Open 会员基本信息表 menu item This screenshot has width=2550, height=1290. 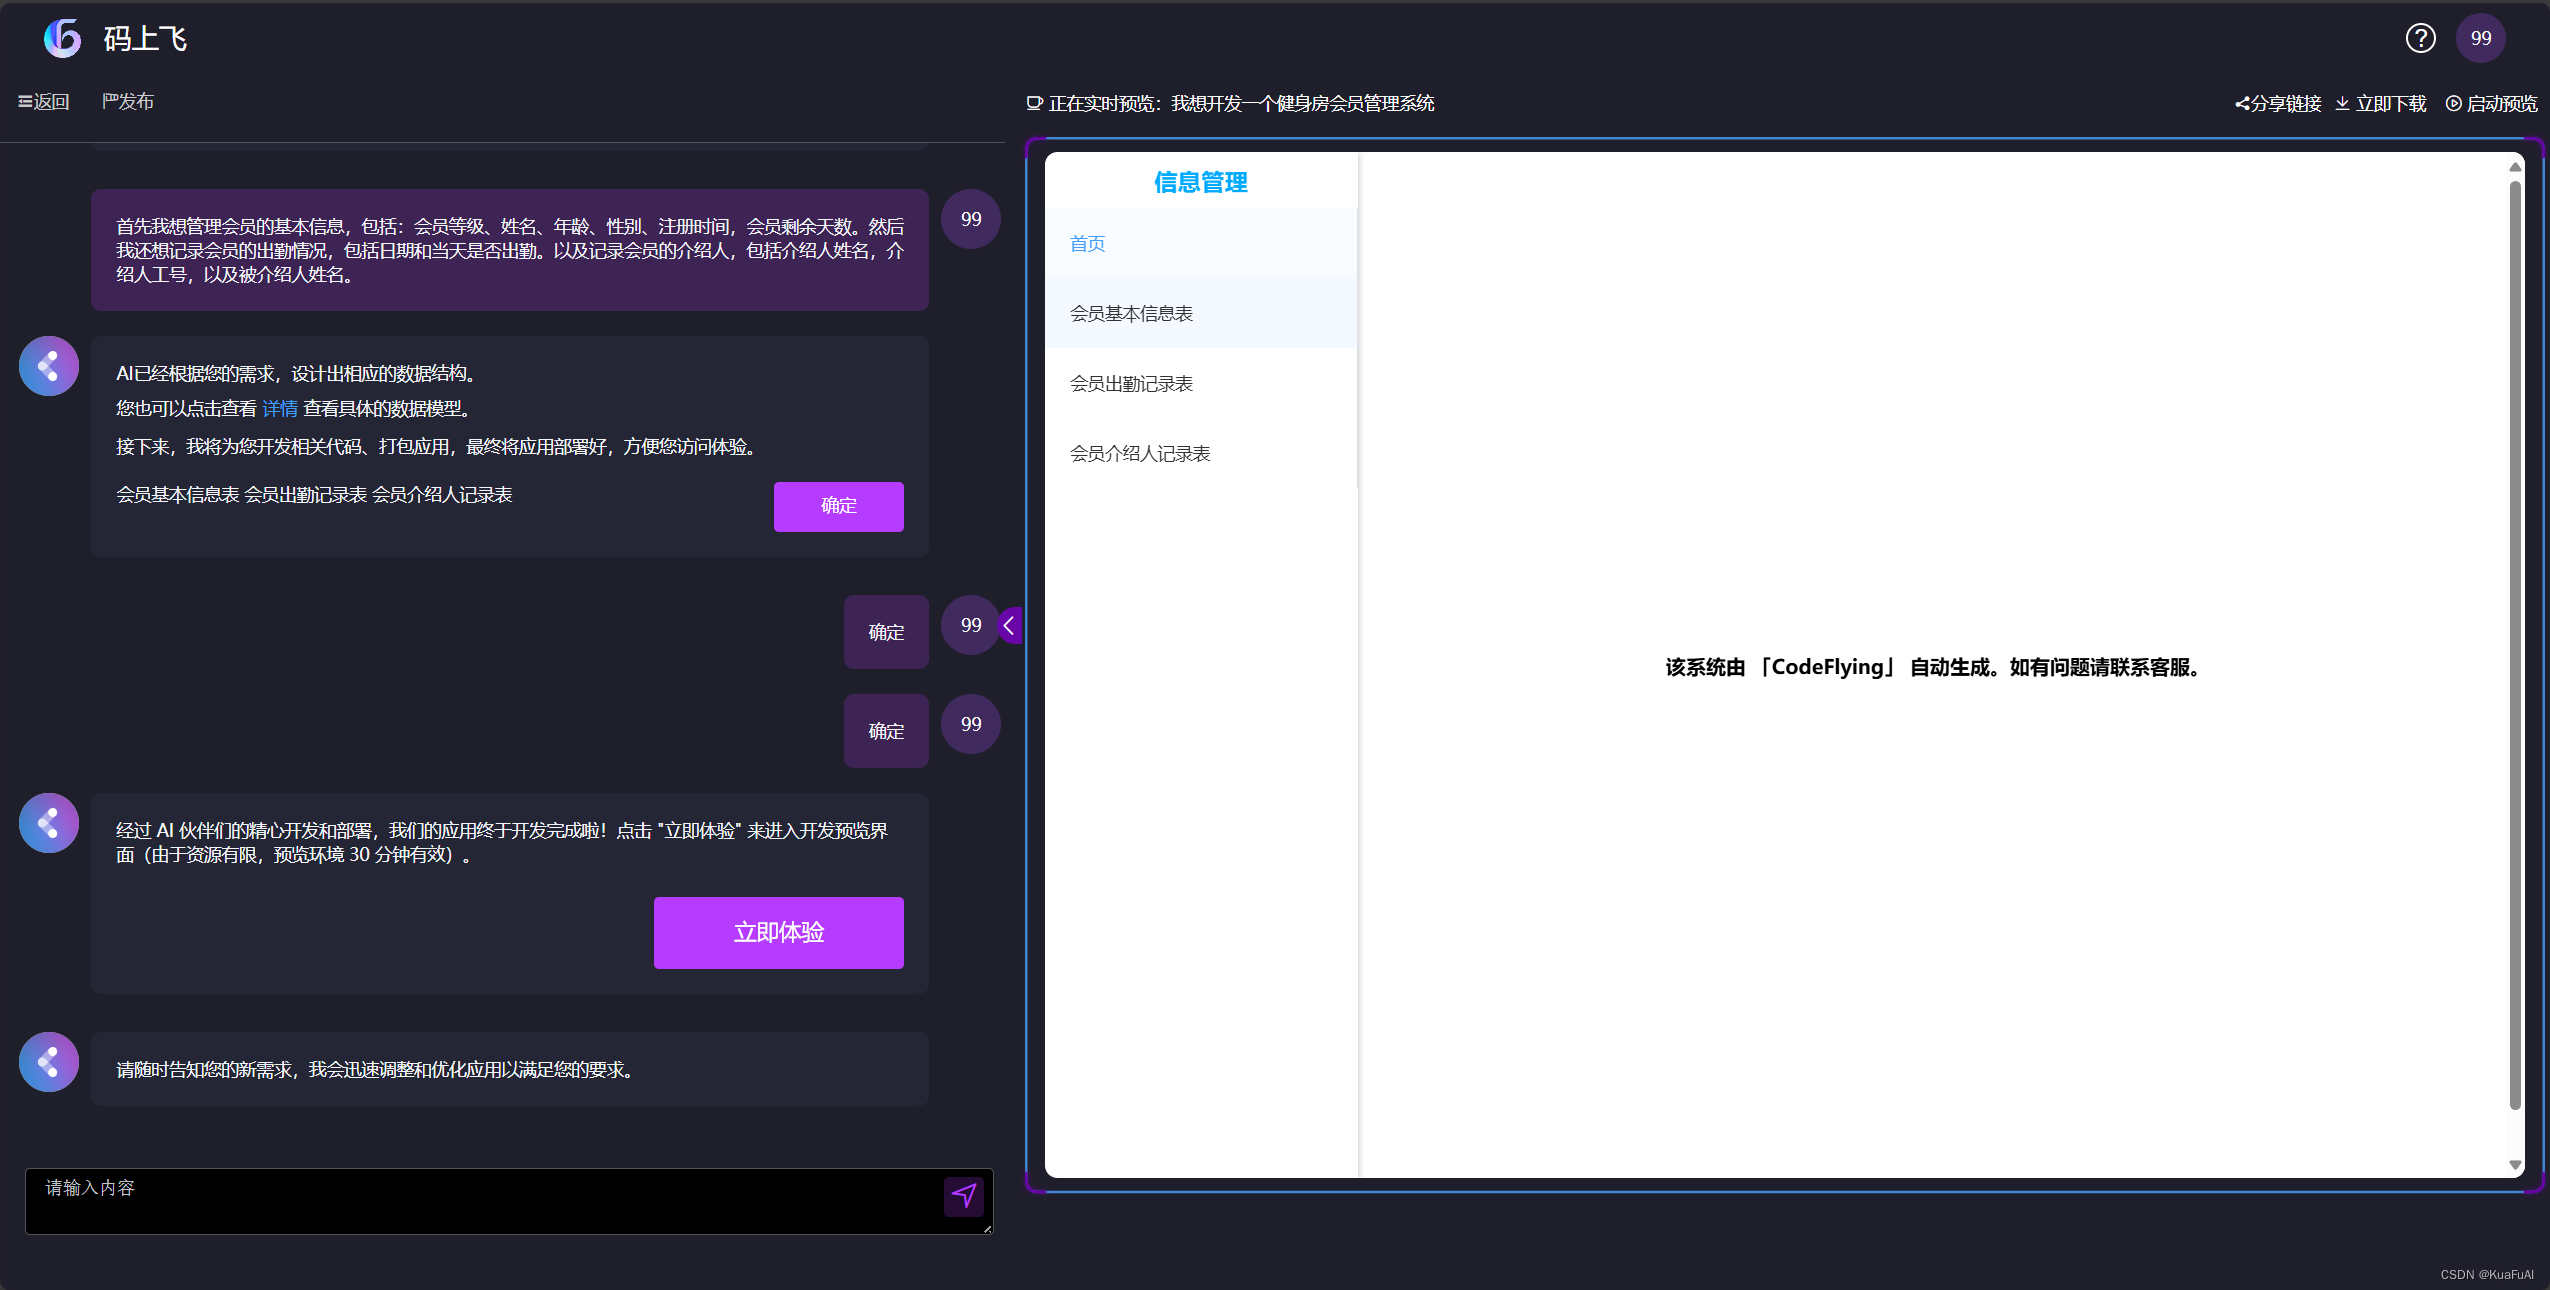[1131, 314]
